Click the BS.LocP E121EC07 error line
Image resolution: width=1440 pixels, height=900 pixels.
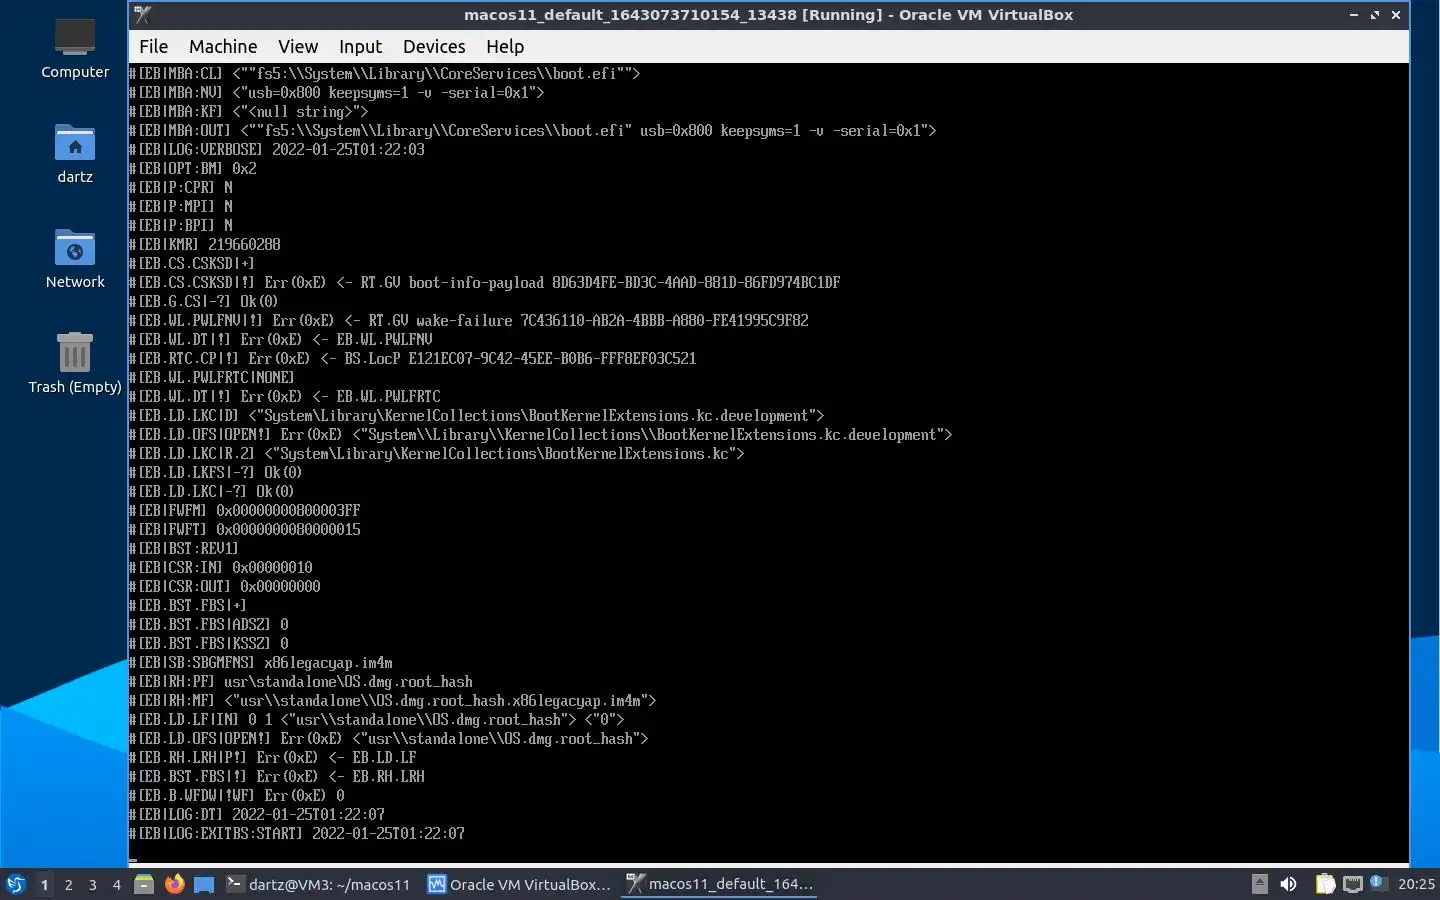click(x=413, y=358)
